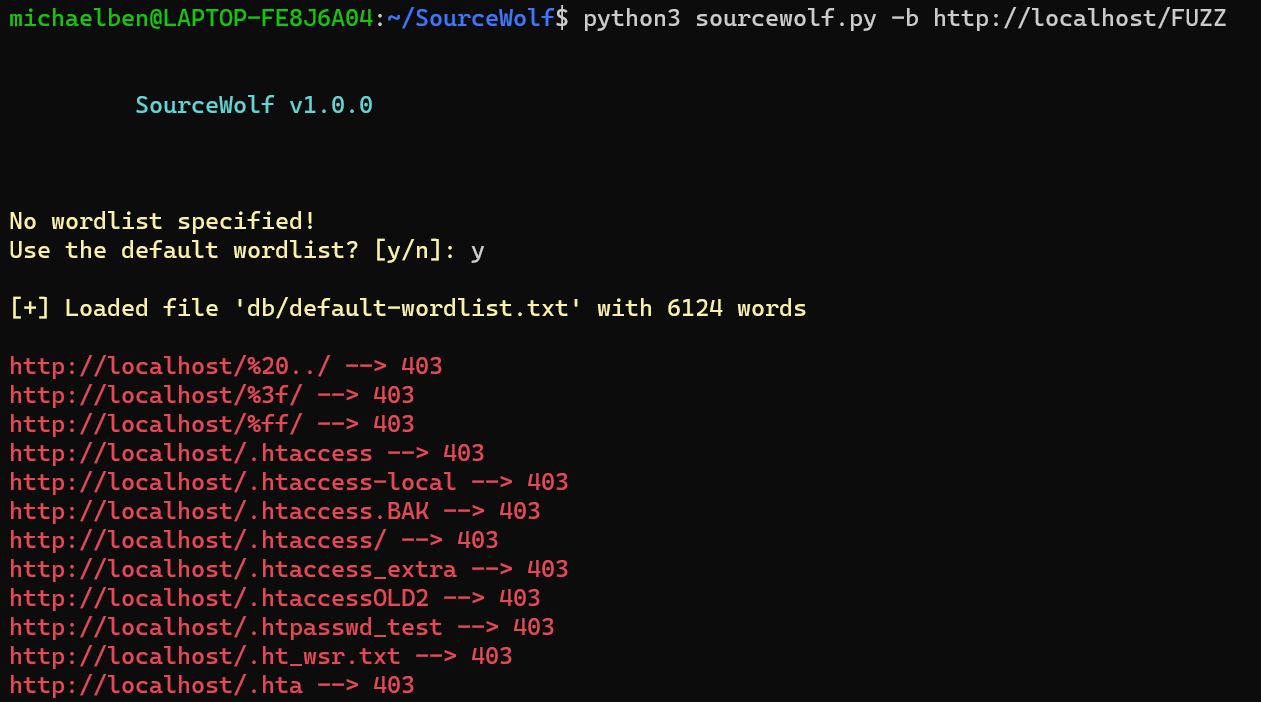Screen dimensions: 1261x702
Task: Open the .htaccess.BAK URL
Action: pyautogui.click(x=218, y=511)
